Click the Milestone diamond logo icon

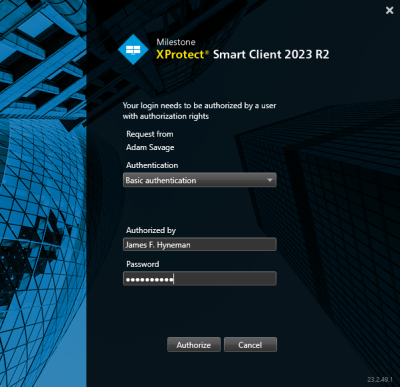[x=133, y=50]
